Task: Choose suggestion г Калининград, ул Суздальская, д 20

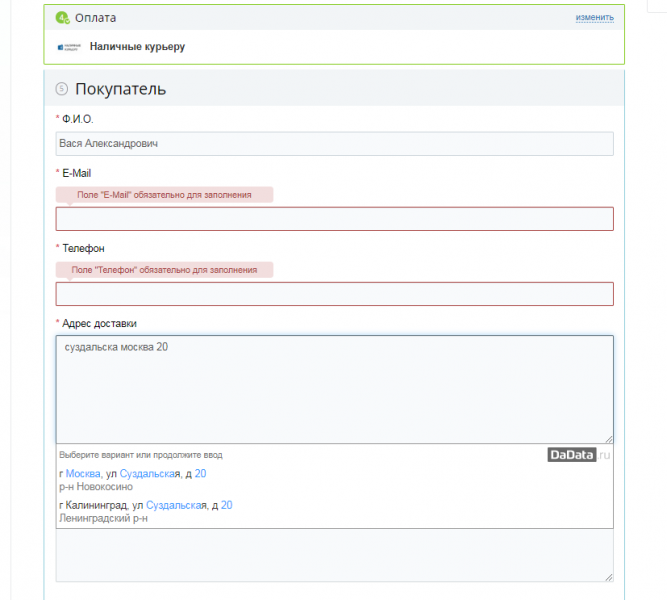Action: (334, 511)
